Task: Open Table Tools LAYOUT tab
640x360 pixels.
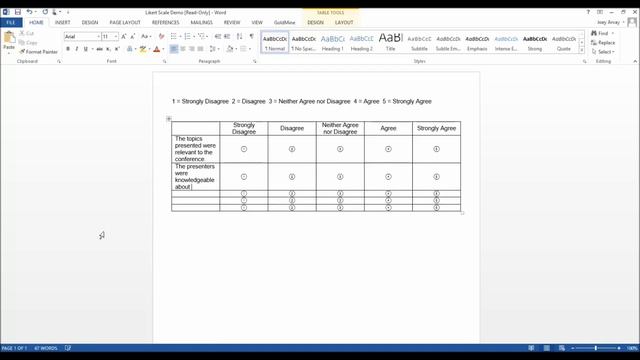Action: coord(344,22)
